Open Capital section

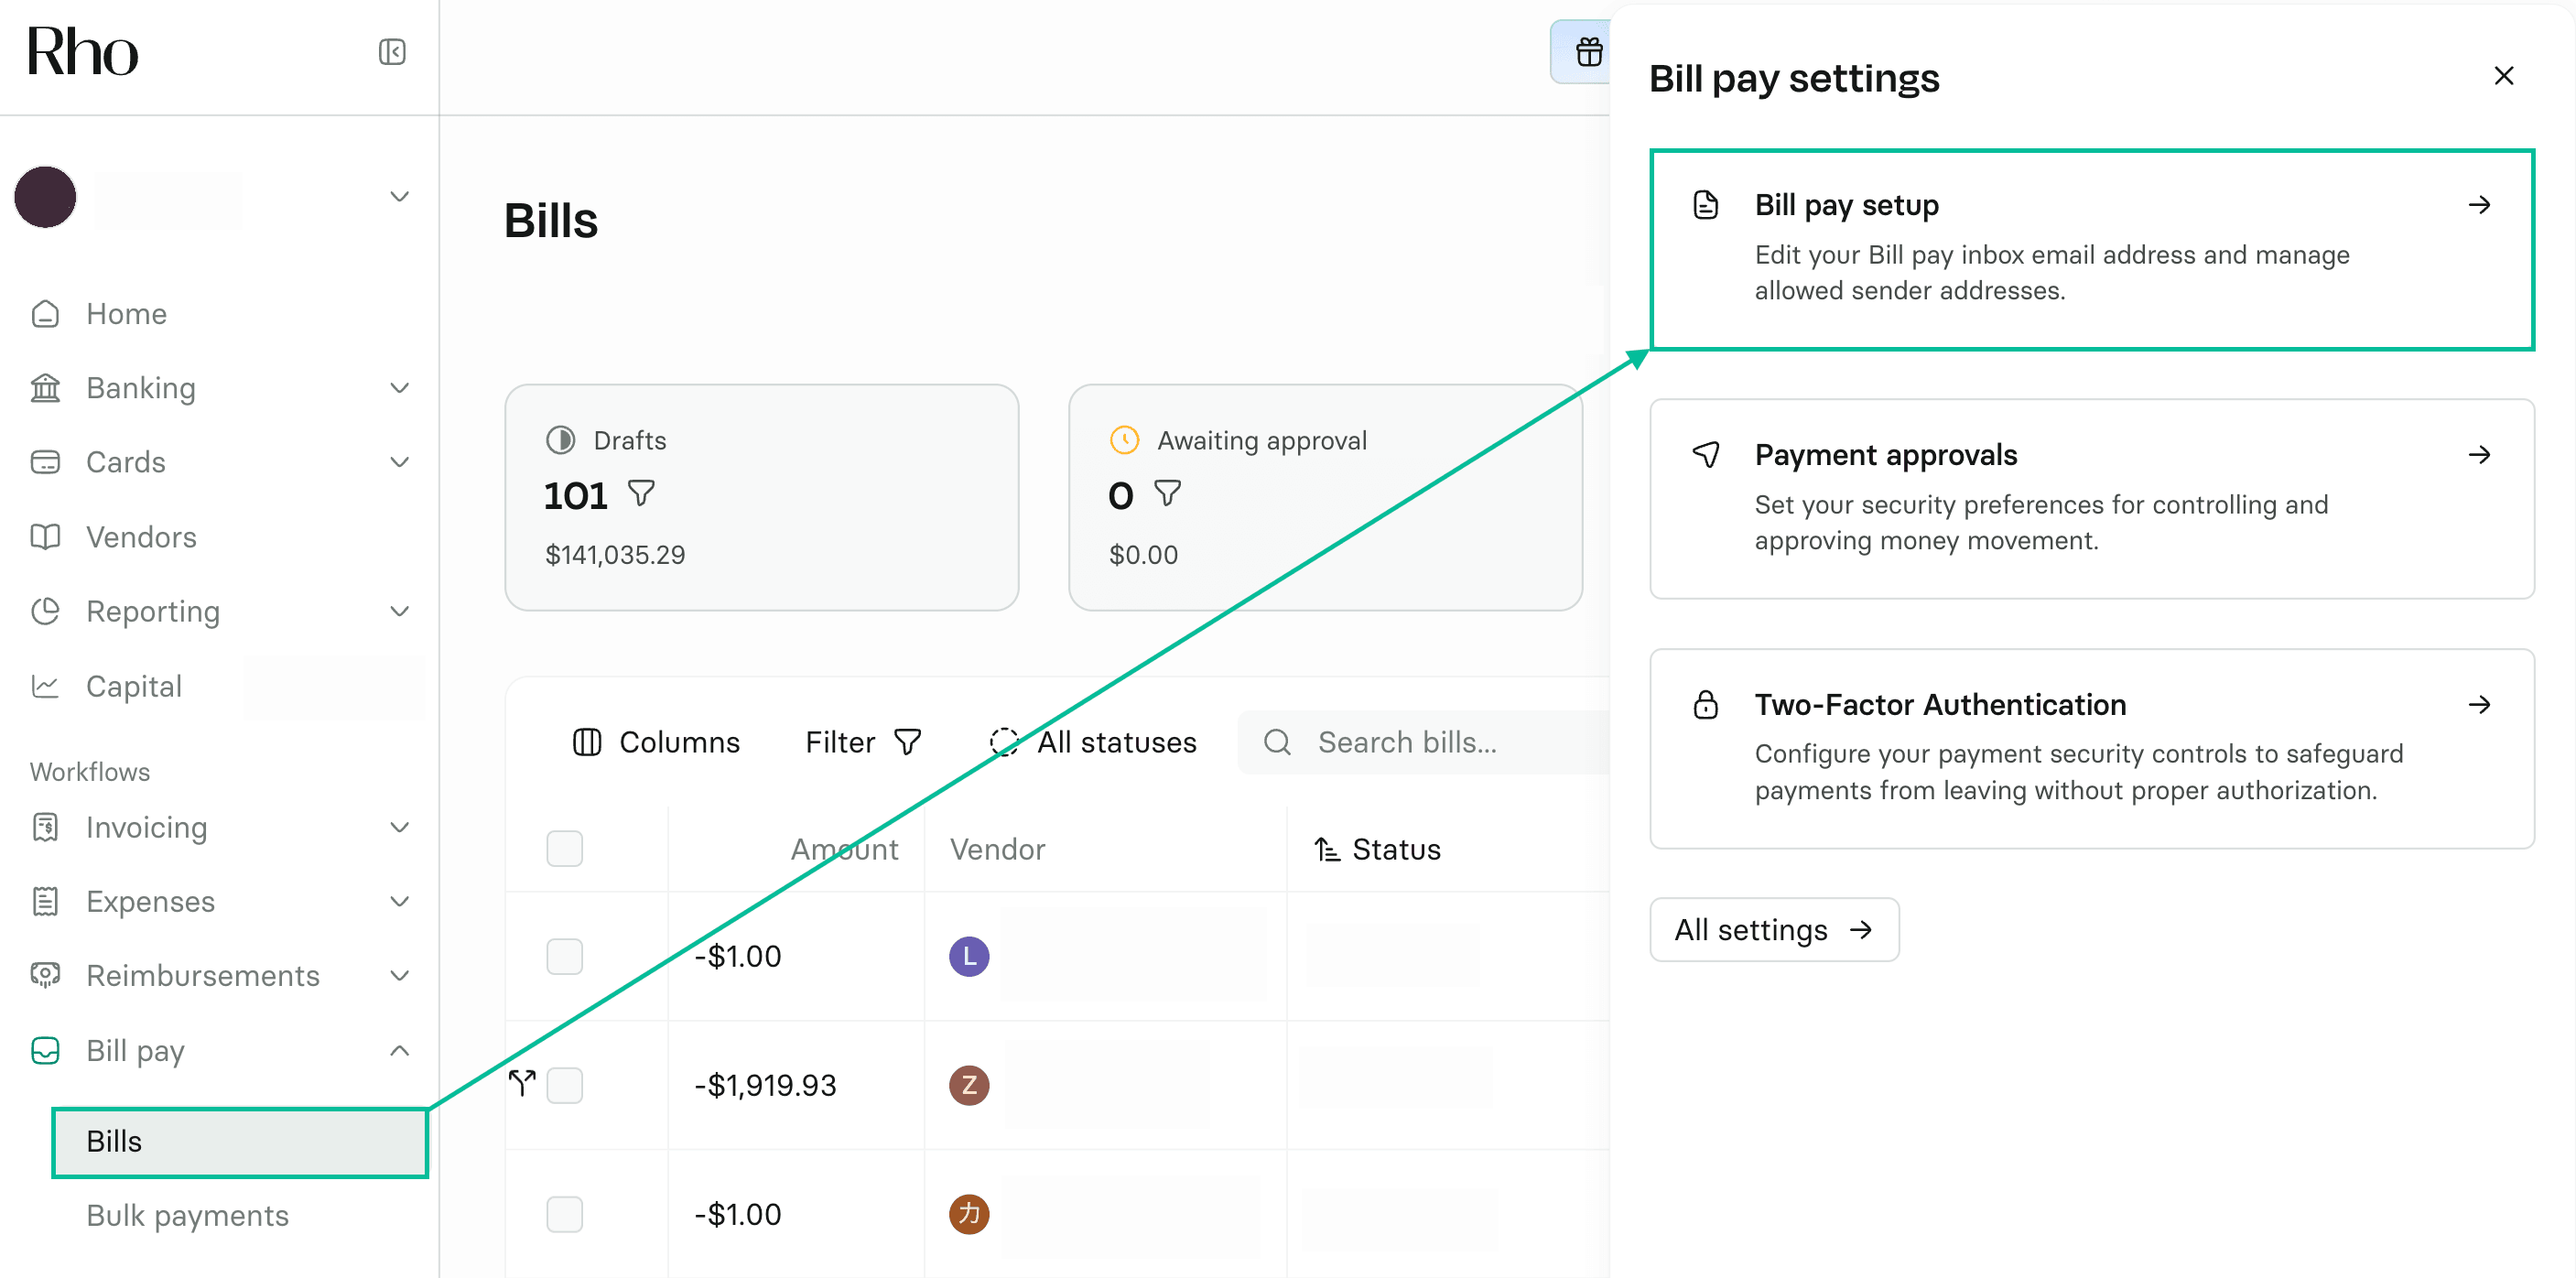pos(134,686)
